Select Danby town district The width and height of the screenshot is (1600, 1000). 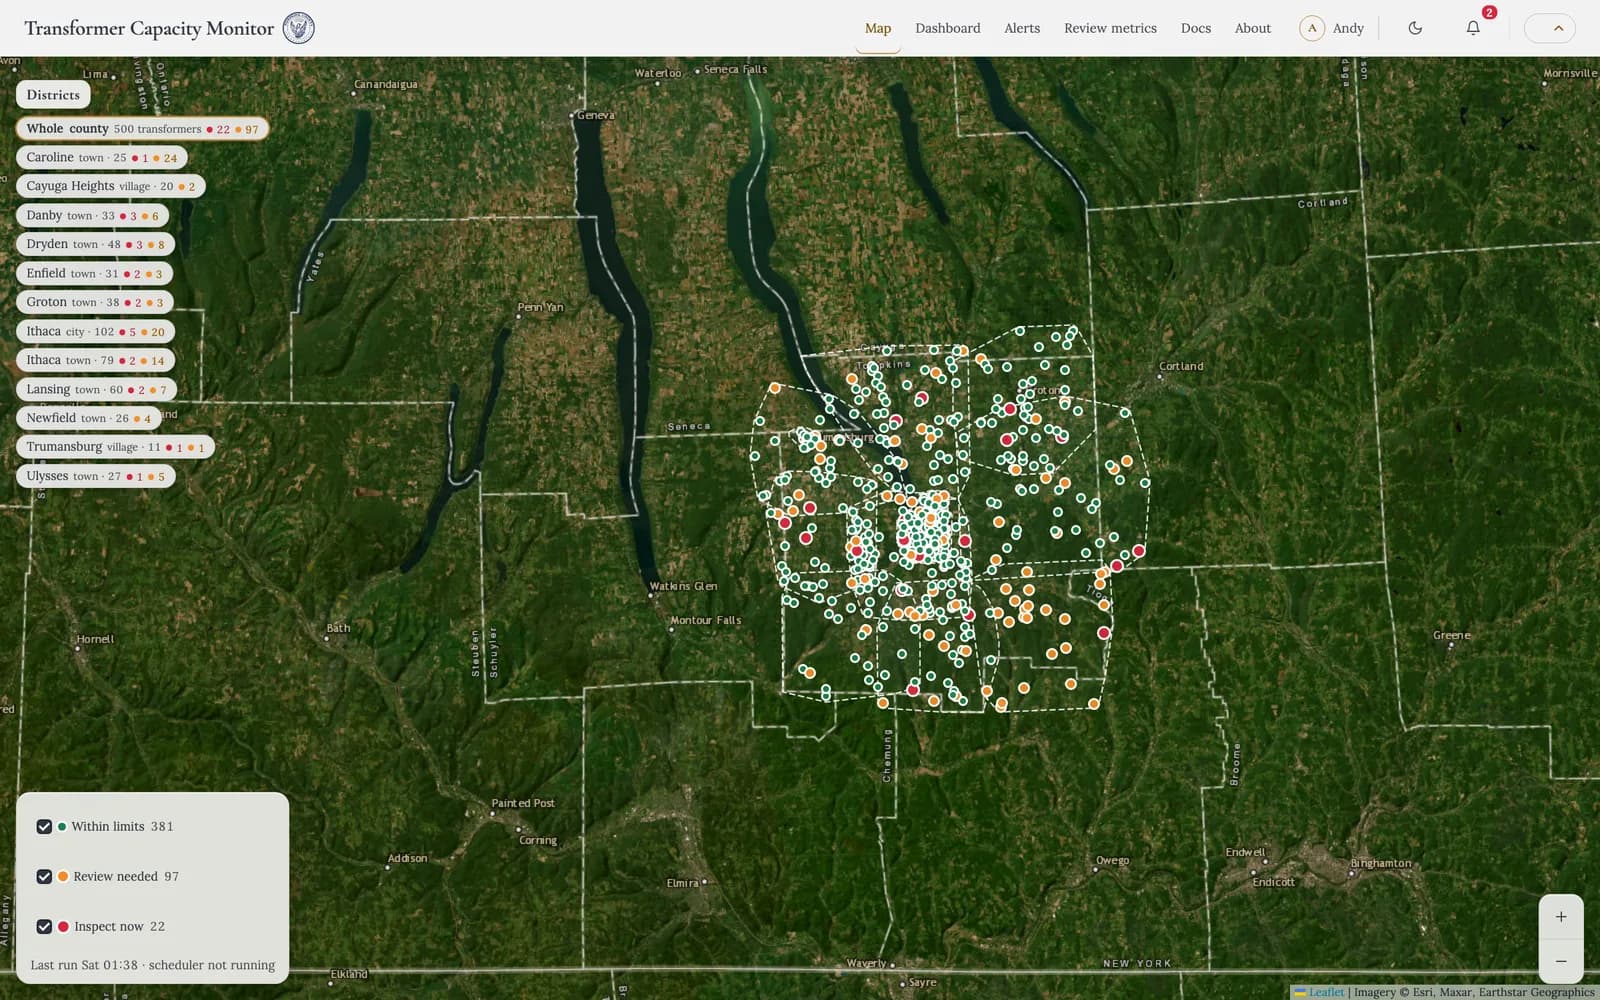click(x=92, y=216)
